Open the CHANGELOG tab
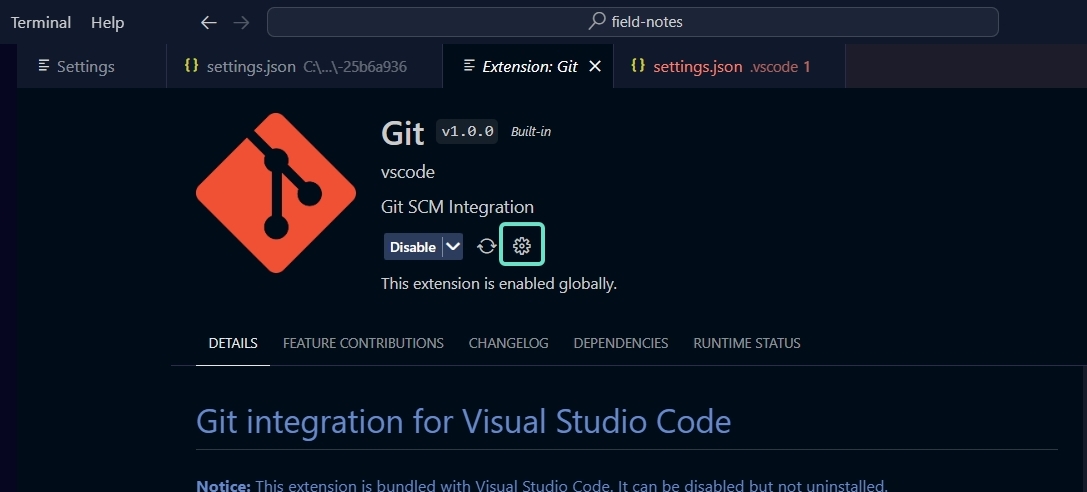This screenshot has width=1087, height=492. [x=508, y=343]
